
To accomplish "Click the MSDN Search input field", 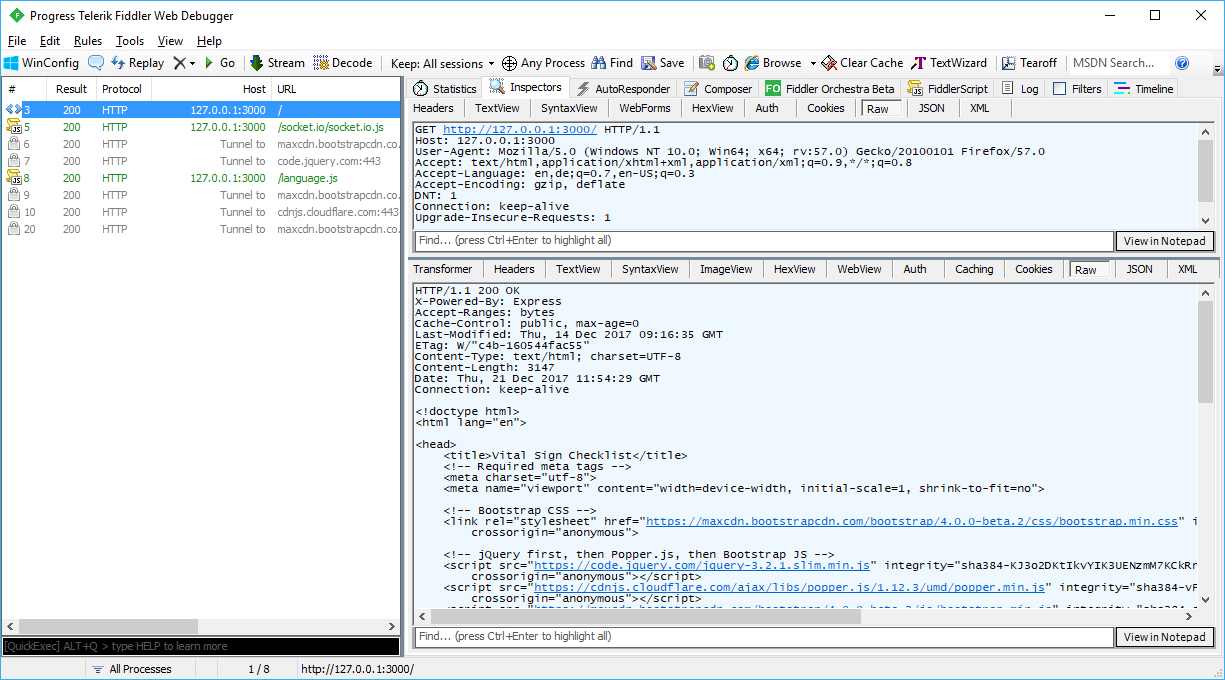I will tap(1118, 63).
